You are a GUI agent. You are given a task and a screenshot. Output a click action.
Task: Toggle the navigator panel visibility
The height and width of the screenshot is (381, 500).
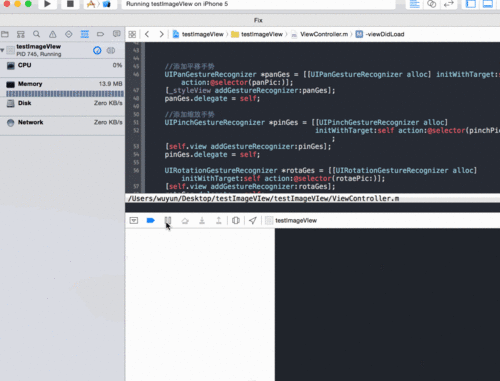(x=471, y=4)
